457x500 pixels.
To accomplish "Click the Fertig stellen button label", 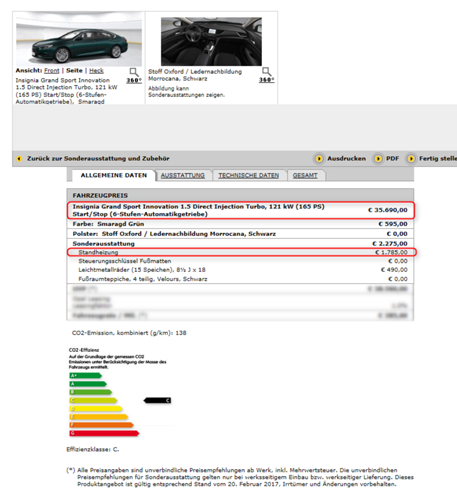I will (x=438, y=159).
